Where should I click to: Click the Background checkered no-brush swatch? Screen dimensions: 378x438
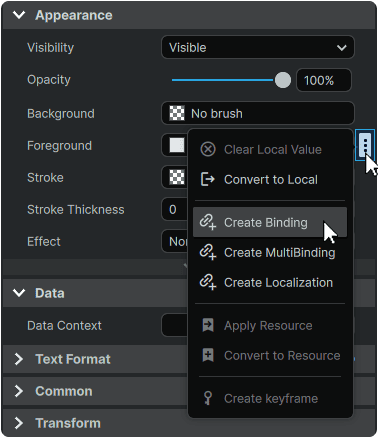pos(177,113)
